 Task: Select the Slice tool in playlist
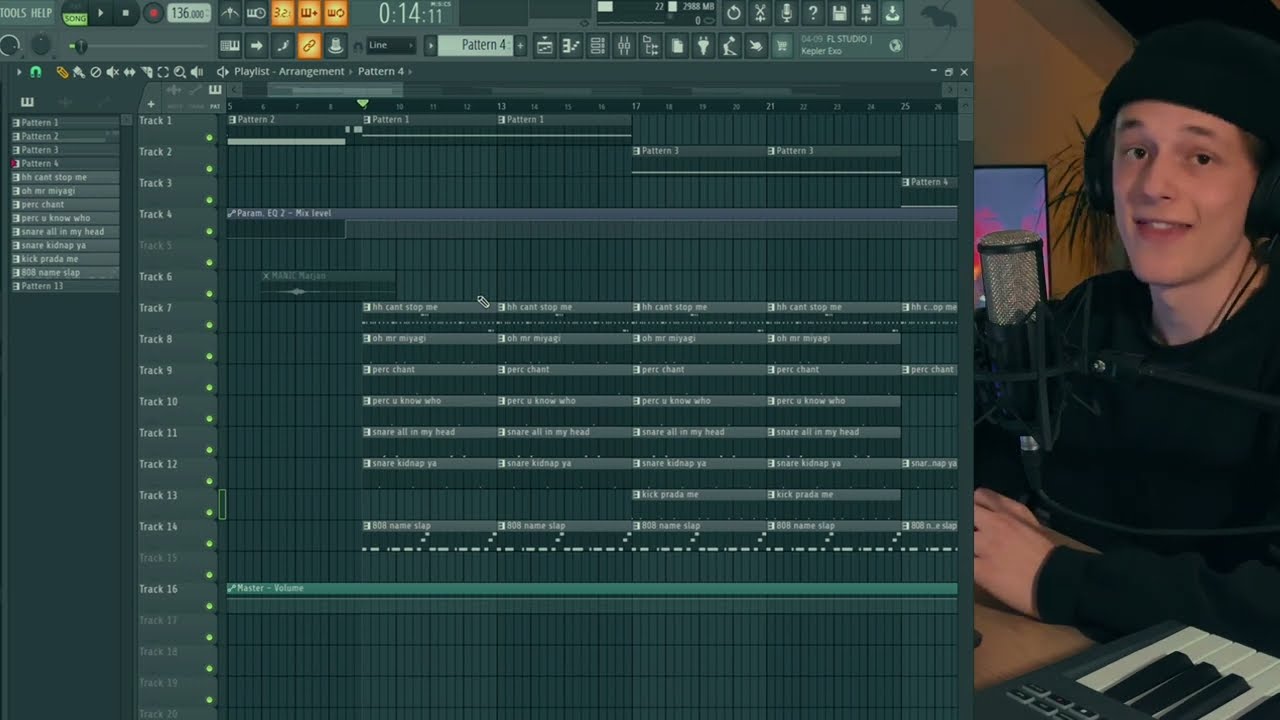(146, 72)
